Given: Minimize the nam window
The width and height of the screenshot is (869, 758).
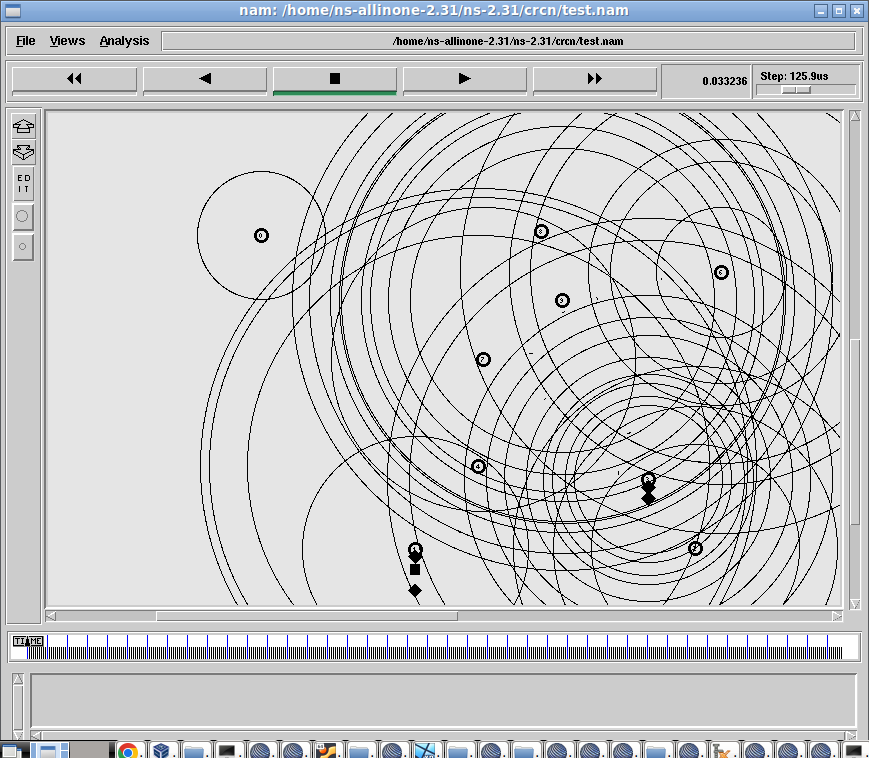Looking at the screenshot, I should pos(821,11).
